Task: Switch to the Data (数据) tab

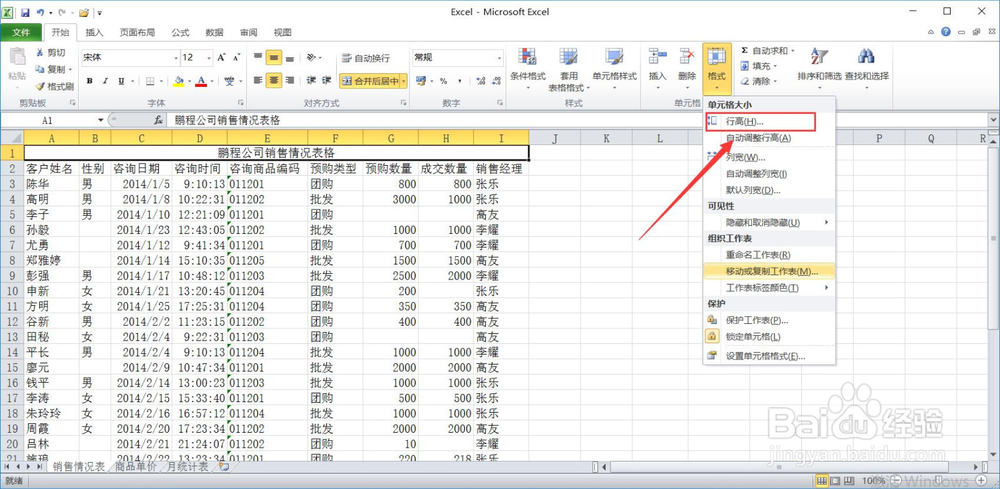Action: (214, 33)
